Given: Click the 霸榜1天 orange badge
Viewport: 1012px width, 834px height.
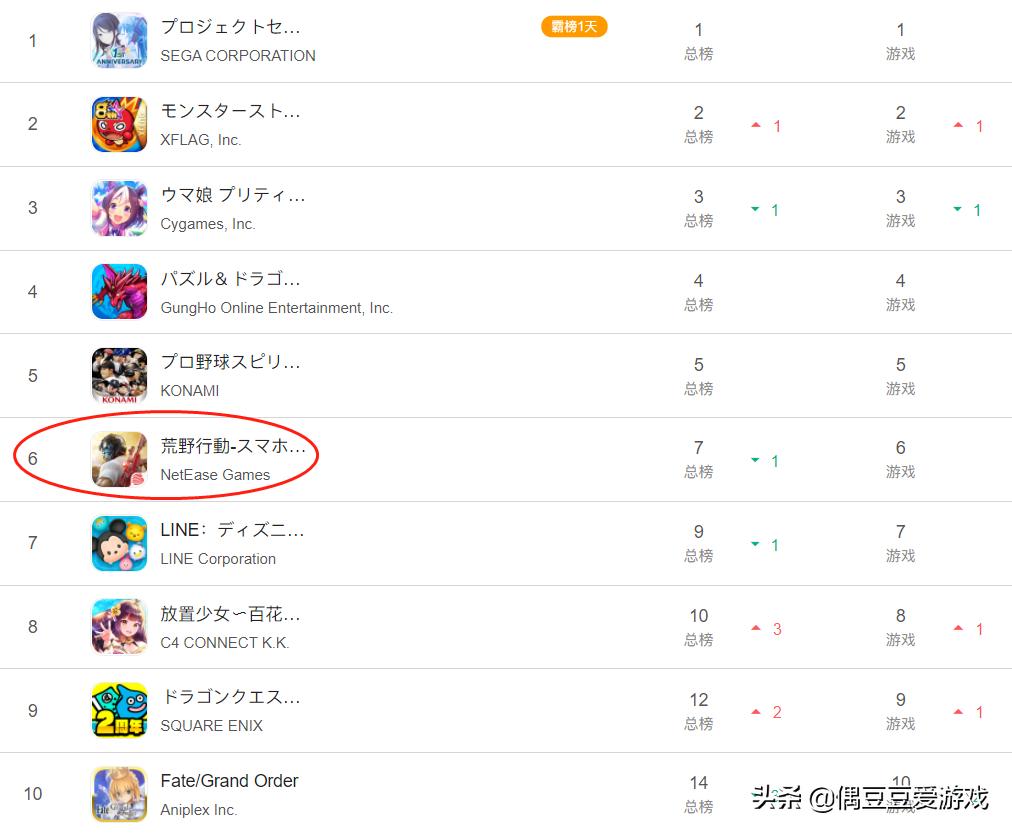Looking at the screenshot, I should (x=574, y=26).
